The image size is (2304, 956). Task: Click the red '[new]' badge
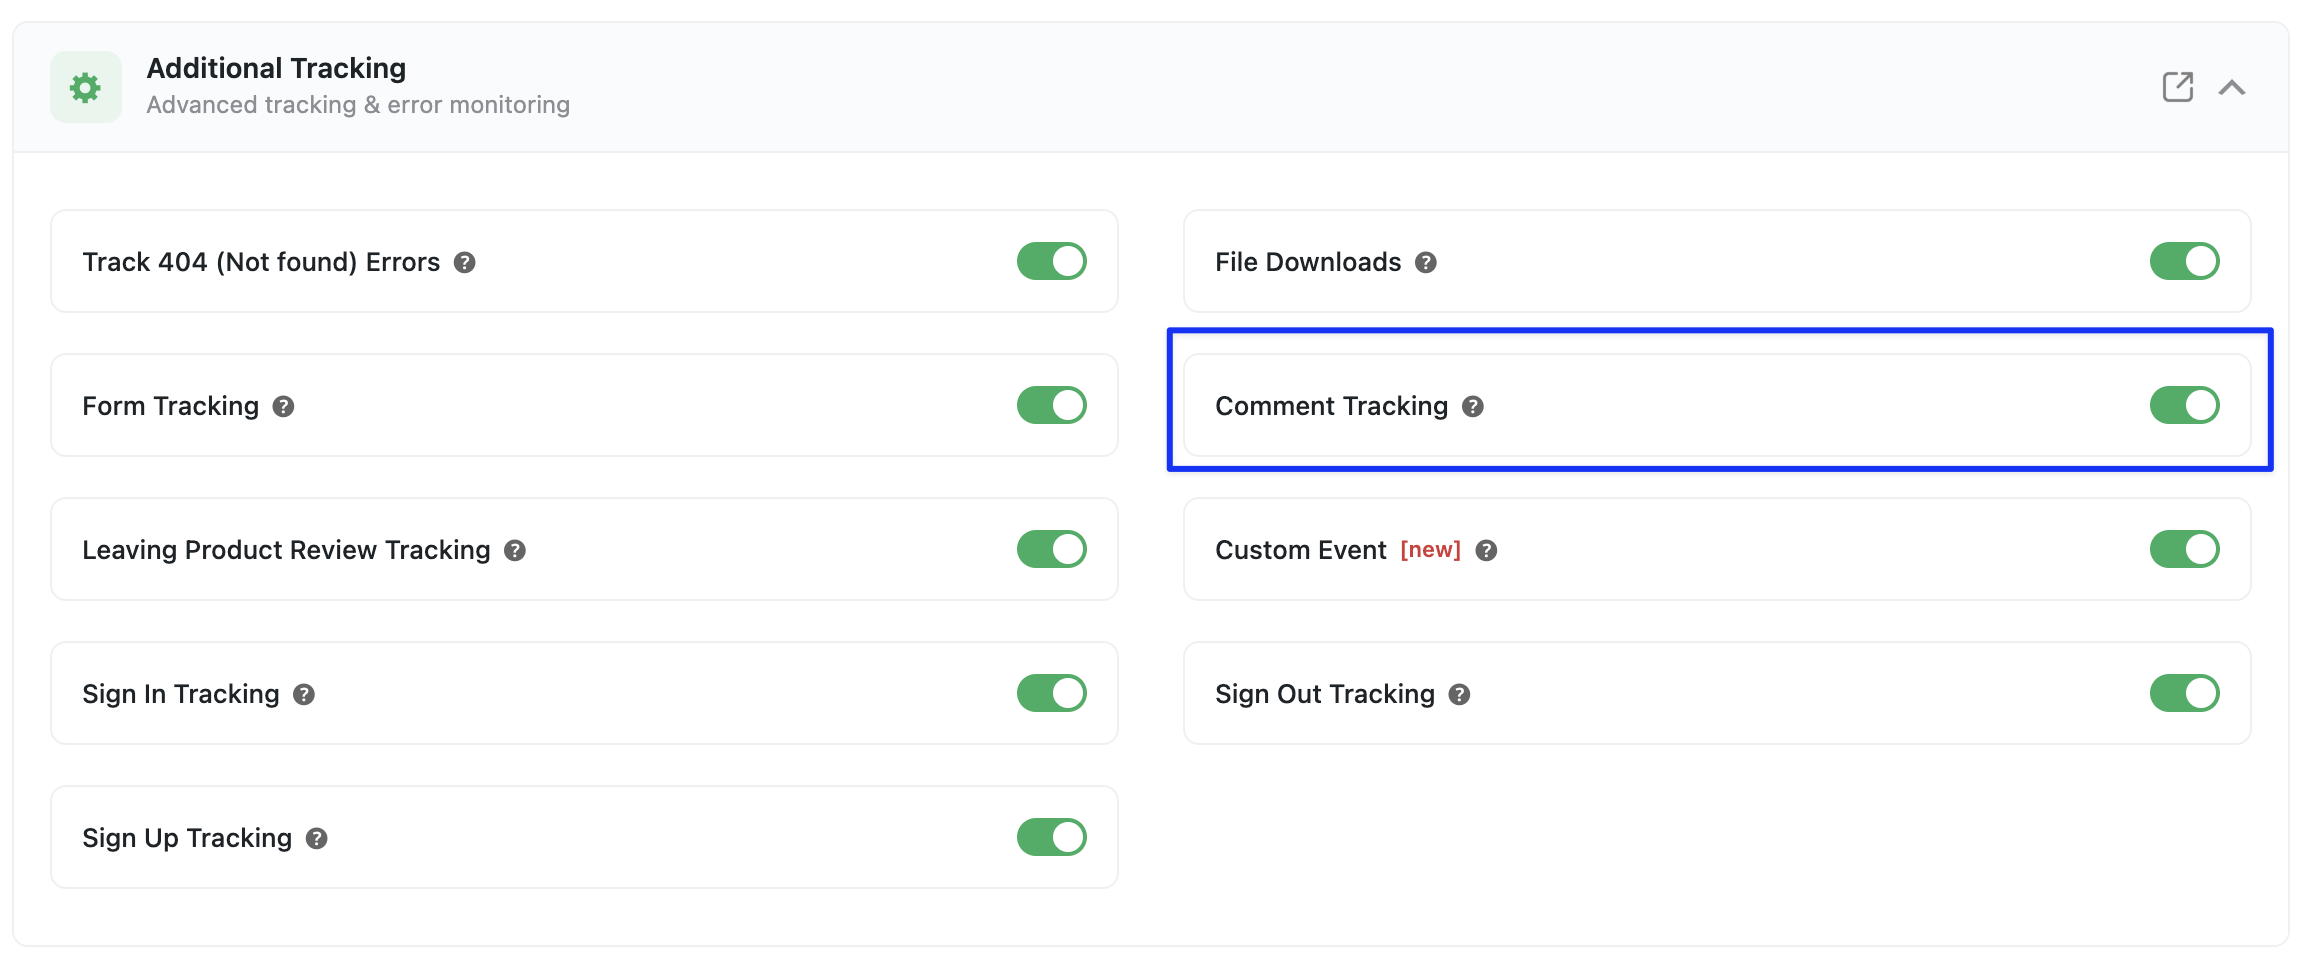1430,550
